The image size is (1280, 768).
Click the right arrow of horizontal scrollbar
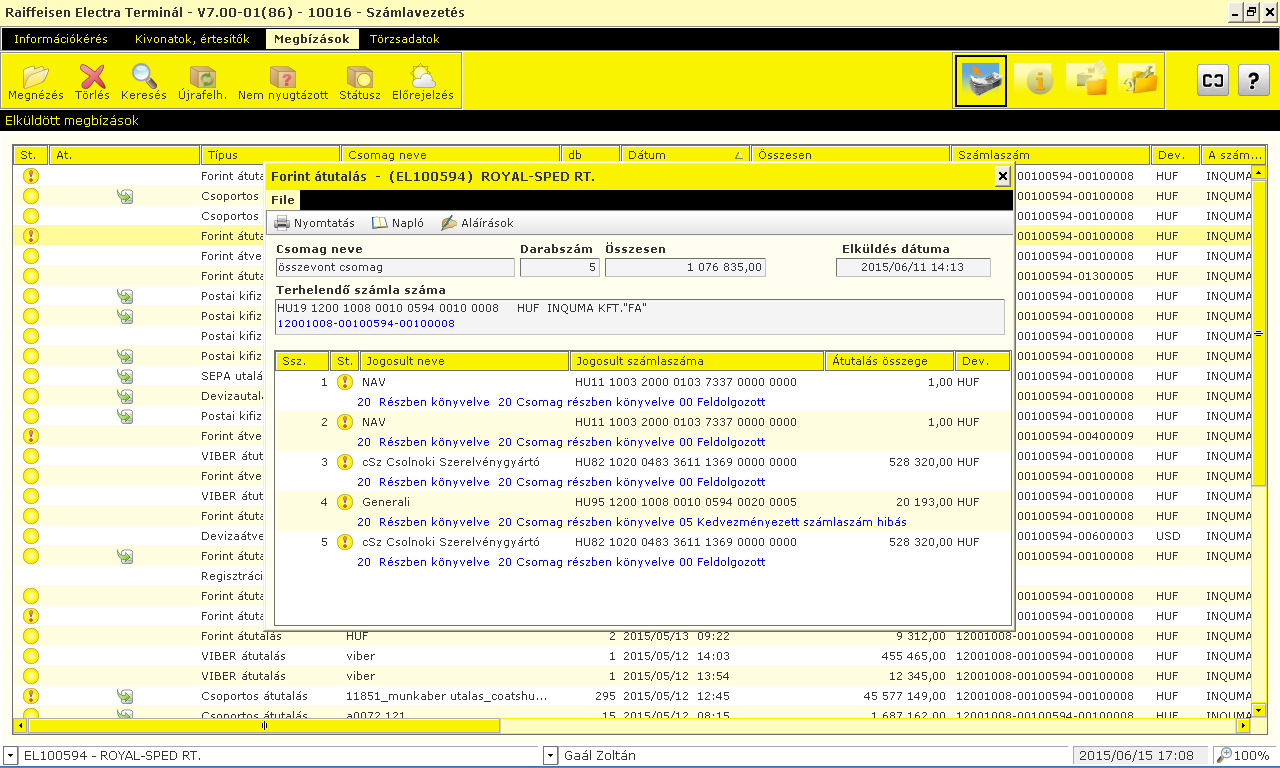(x=1244, y=726)
